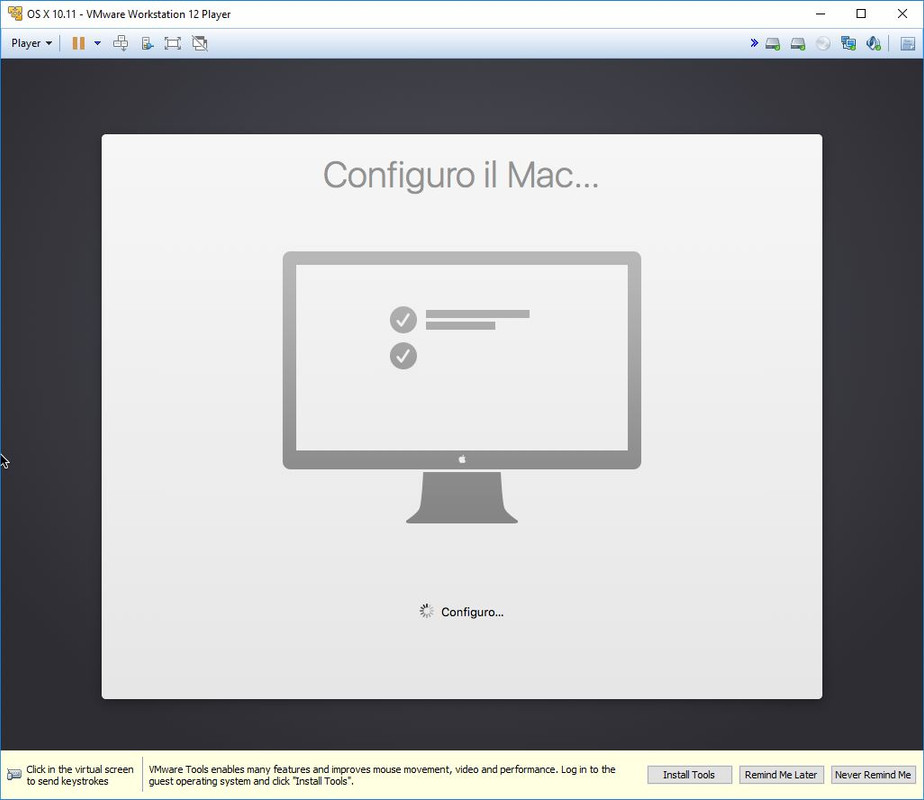The image size is (924, 800).
Task: Pause the virtual machine
Action: coord(78,43)
